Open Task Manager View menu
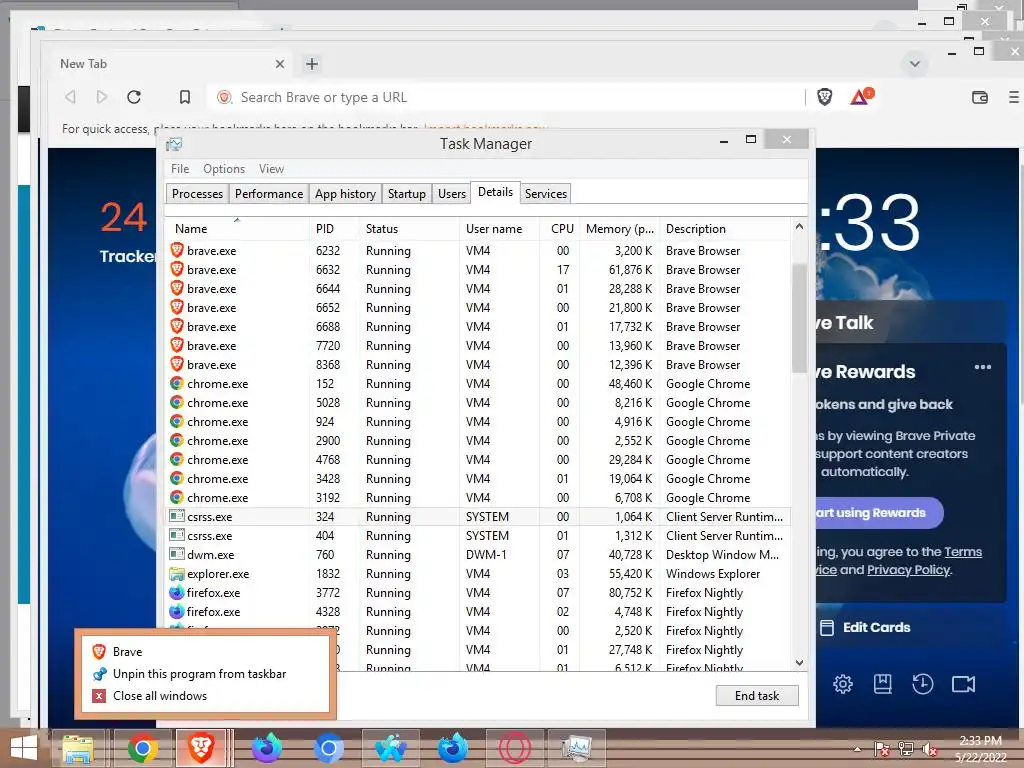Viewport: 1024px width, 768px height. tap(271, 169)
